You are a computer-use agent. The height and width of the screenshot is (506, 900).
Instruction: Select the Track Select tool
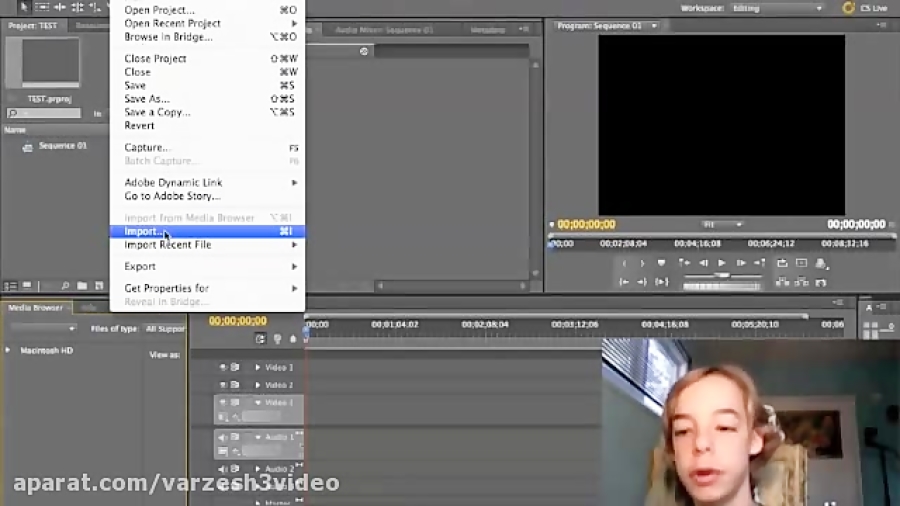(x=42, y=7)
